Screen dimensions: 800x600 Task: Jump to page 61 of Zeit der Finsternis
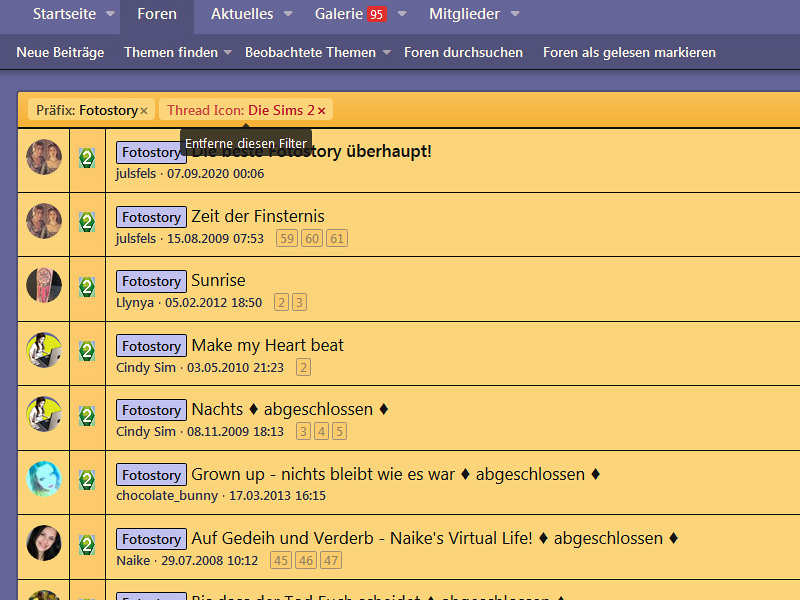click(337, 238)
